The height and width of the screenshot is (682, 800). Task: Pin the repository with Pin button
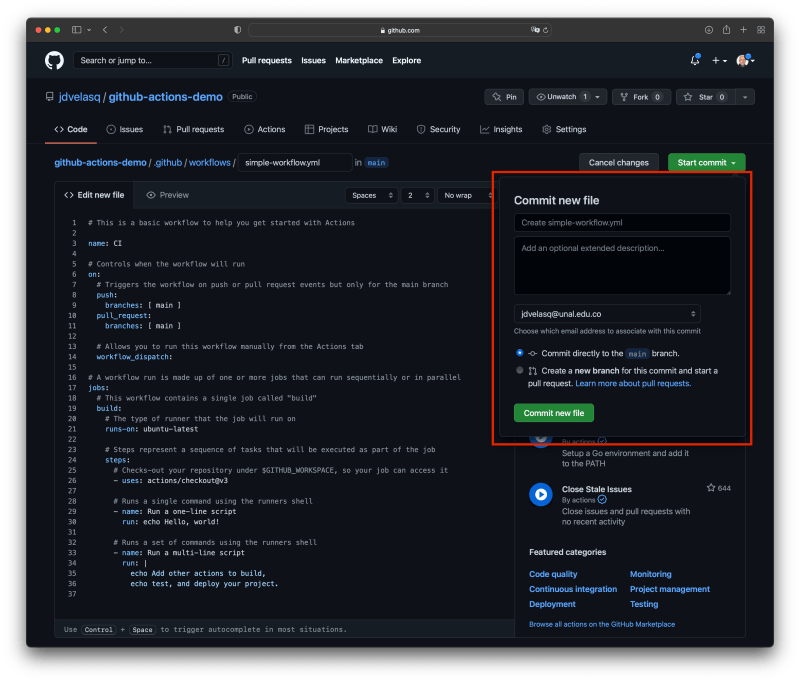pyautogui.click(x=504, y=97)
